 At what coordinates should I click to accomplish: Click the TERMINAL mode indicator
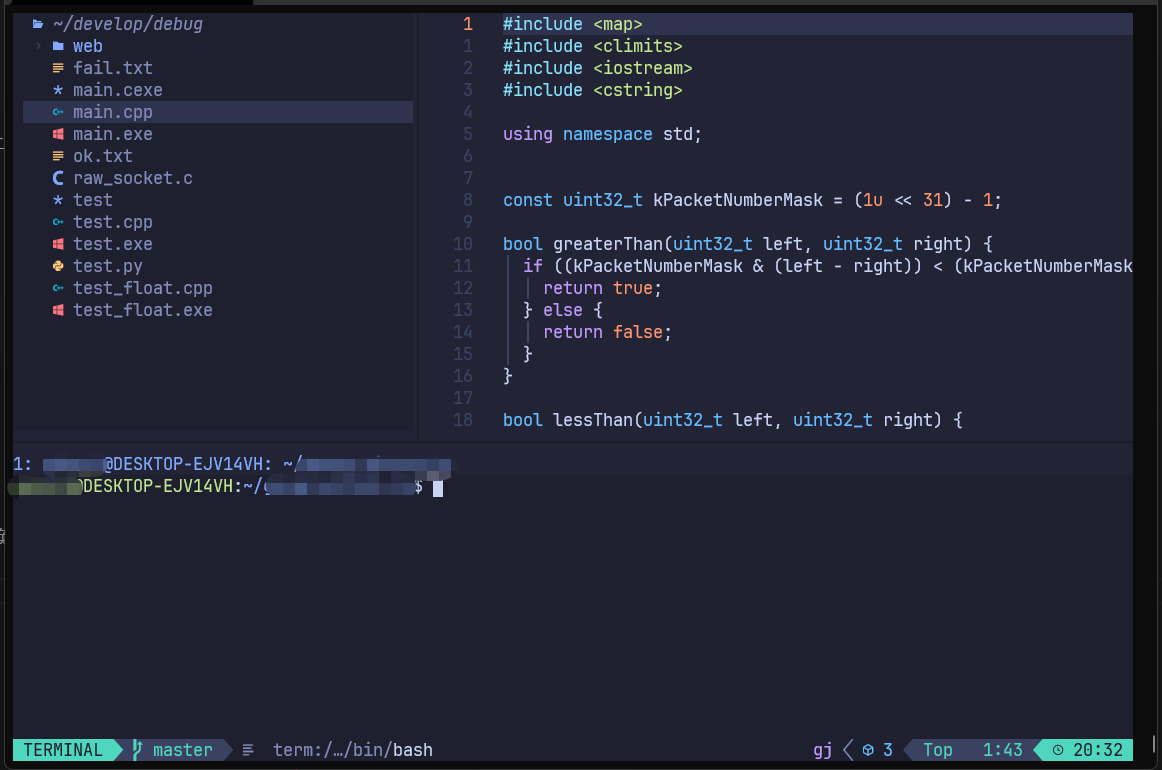coord(63,750)
